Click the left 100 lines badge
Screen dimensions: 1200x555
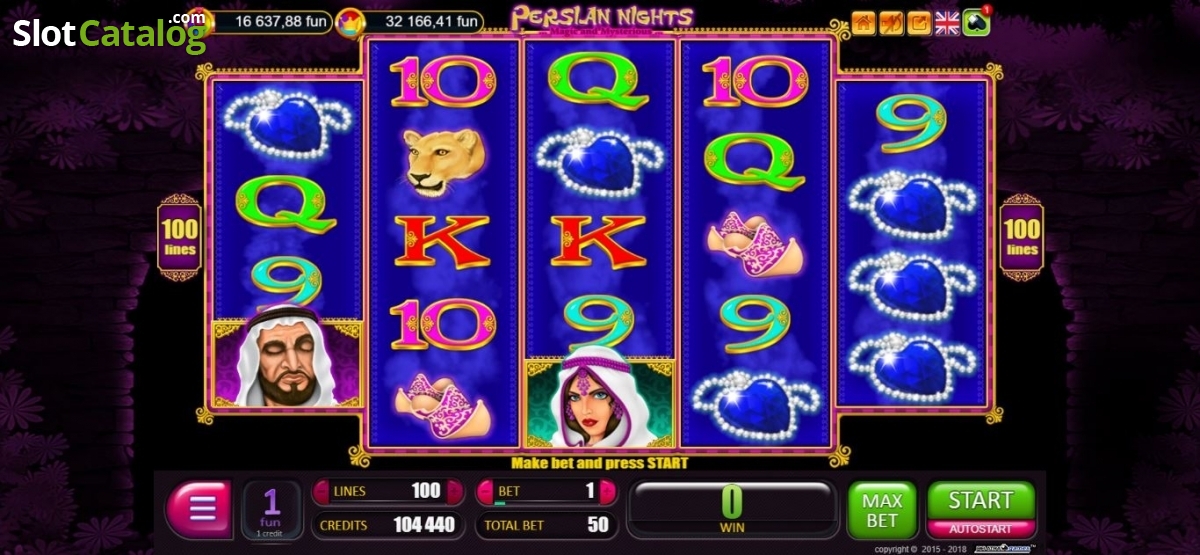tap(179, 236)
